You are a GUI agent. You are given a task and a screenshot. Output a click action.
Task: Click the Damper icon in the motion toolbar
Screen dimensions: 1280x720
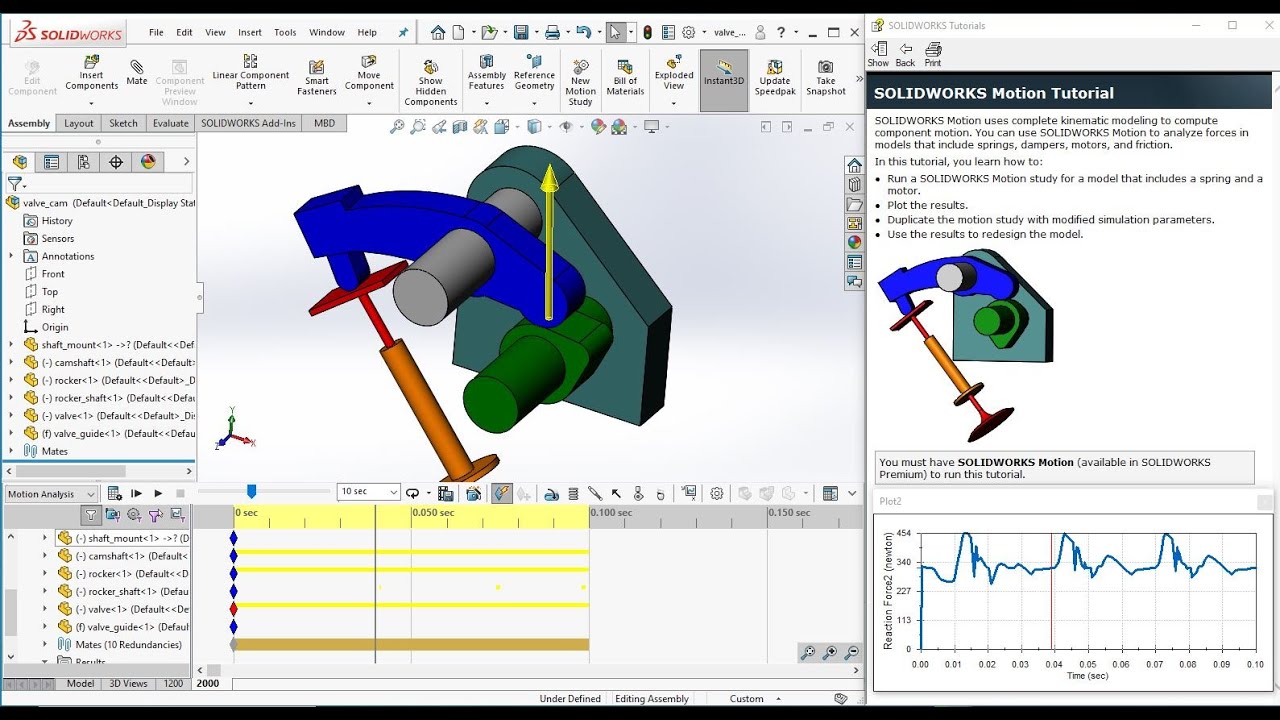point(595,493)
